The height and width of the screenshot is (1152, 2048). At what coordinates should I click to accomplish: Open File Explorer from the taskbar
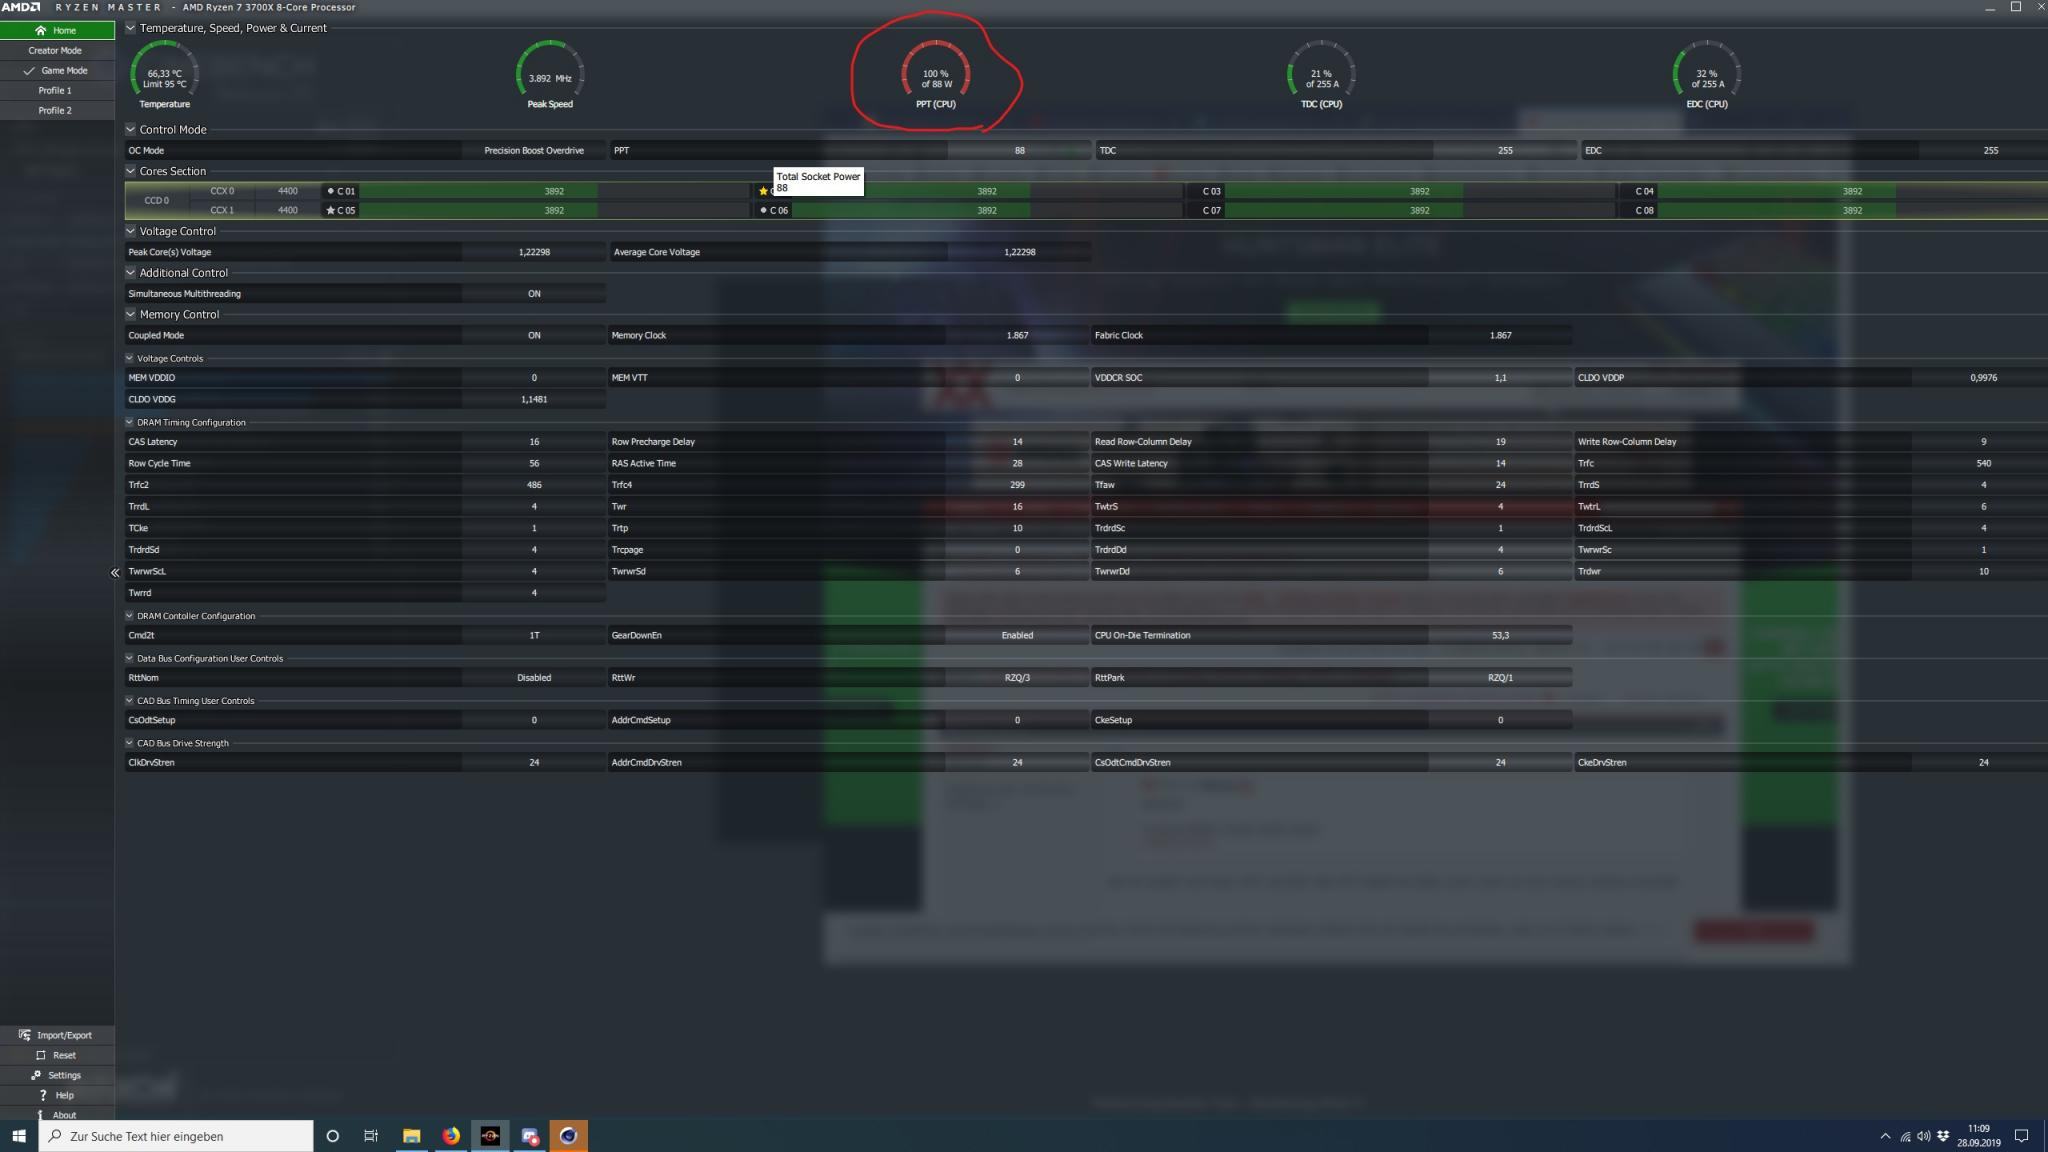click(411, 1136)
